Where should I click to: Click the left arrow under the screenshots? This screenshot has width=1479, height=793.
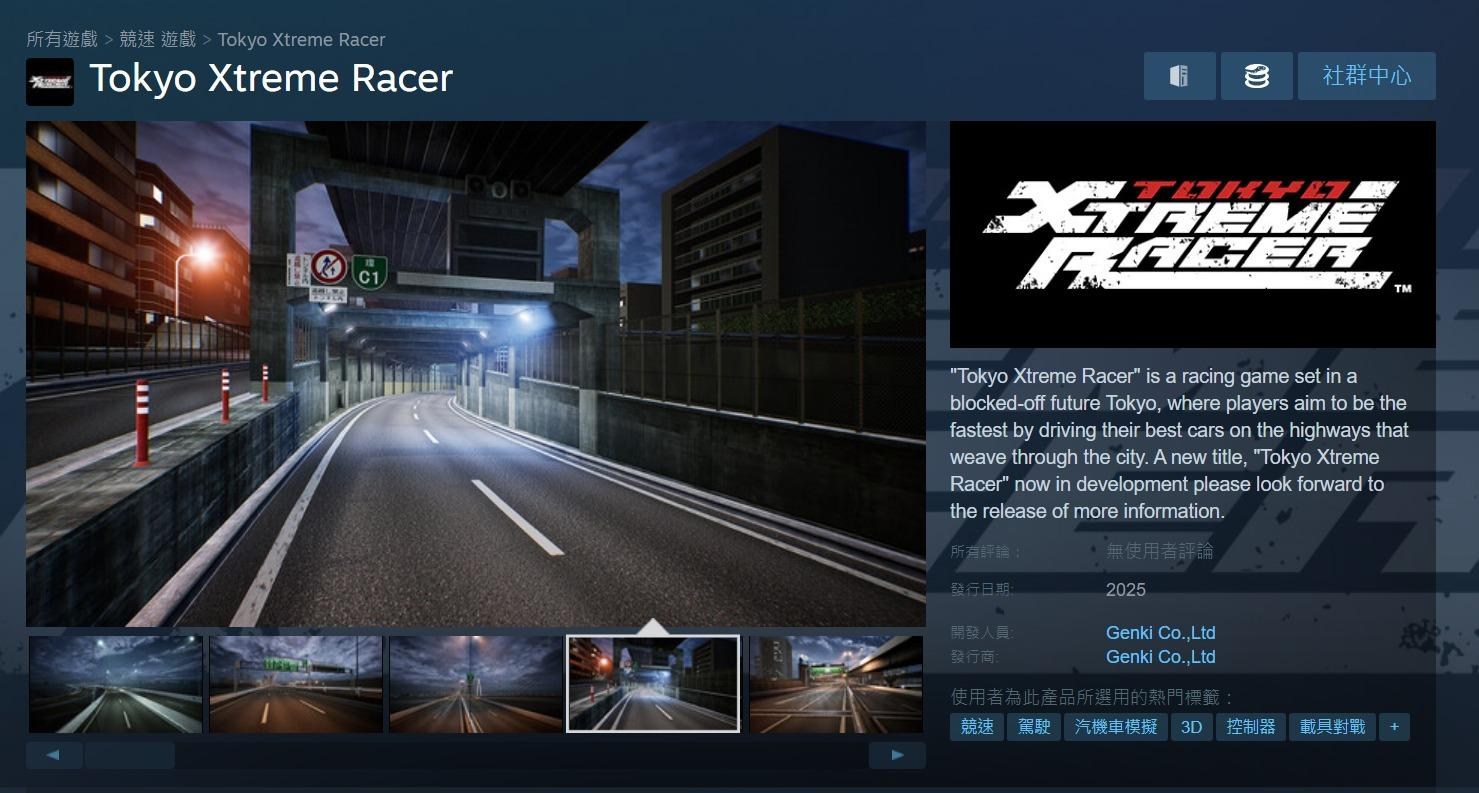click(55, 755)
